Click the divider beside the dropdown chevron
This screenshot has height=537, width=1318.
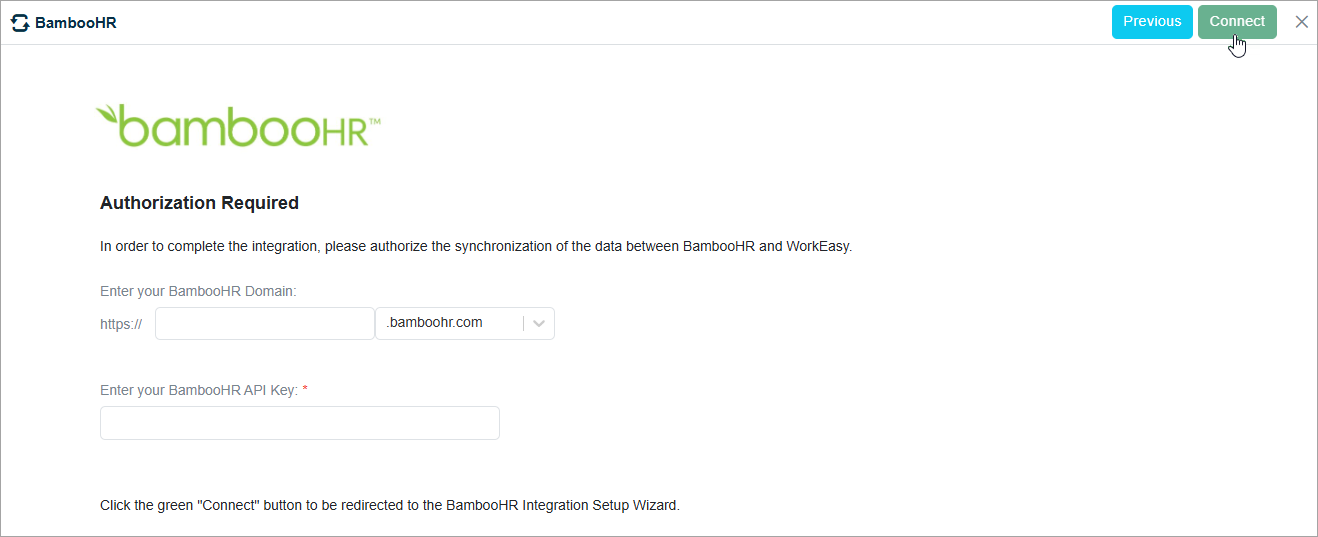pos(524,323)
